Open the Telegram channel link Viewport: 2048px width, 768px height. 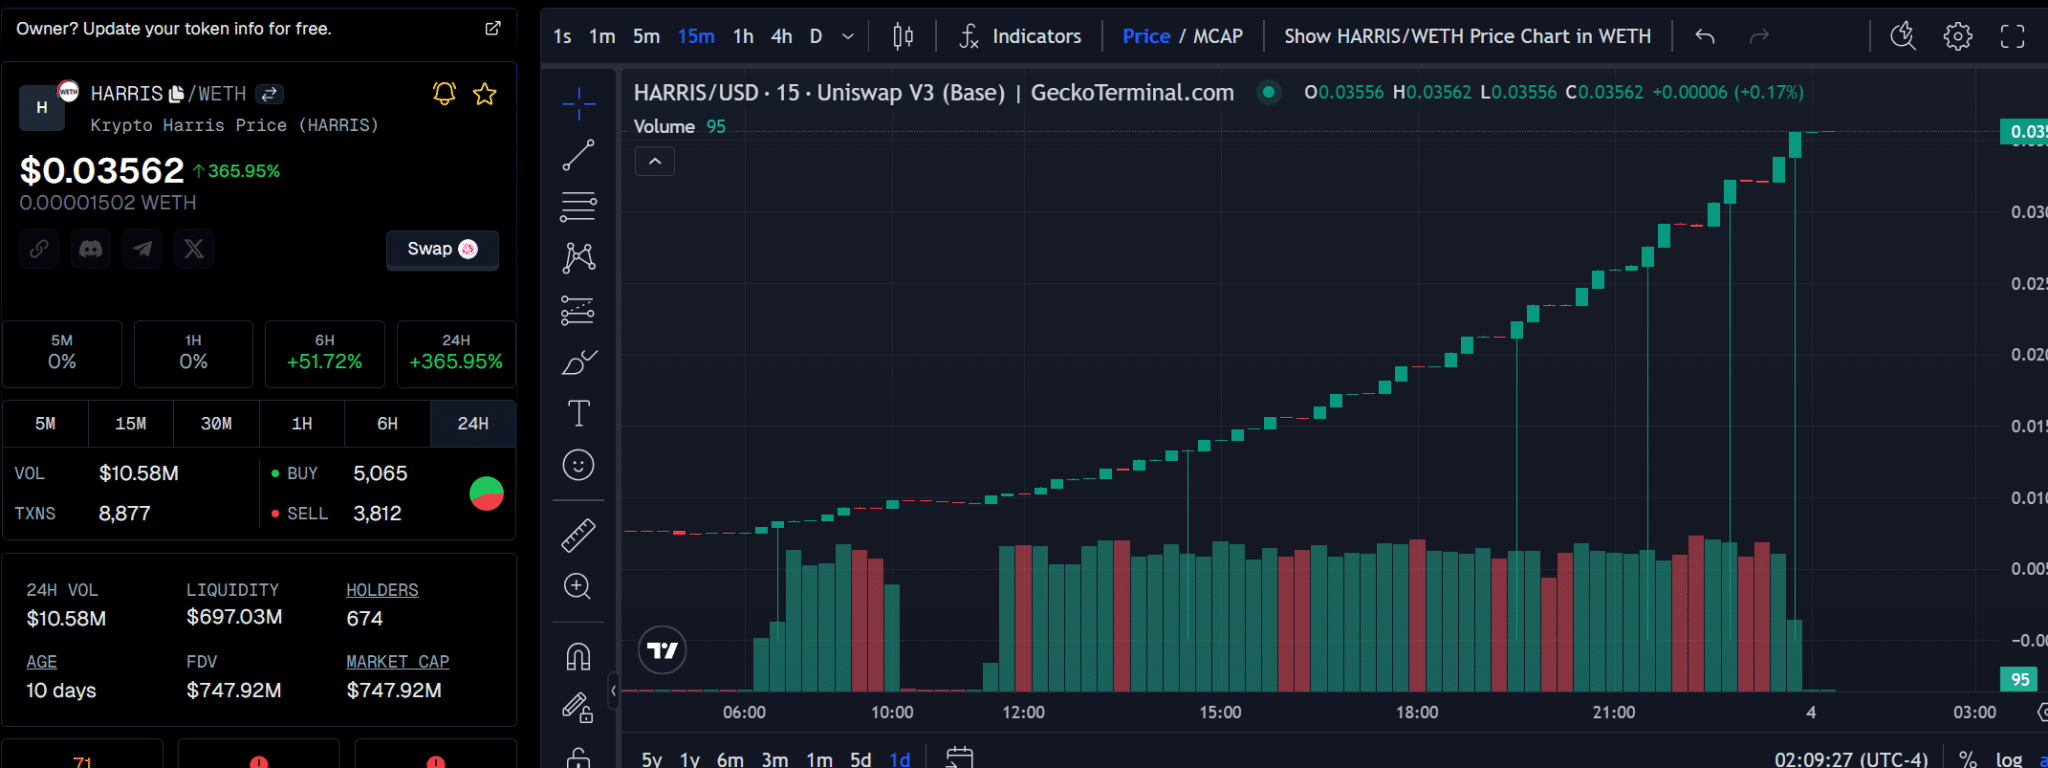(x=143, y=249)
